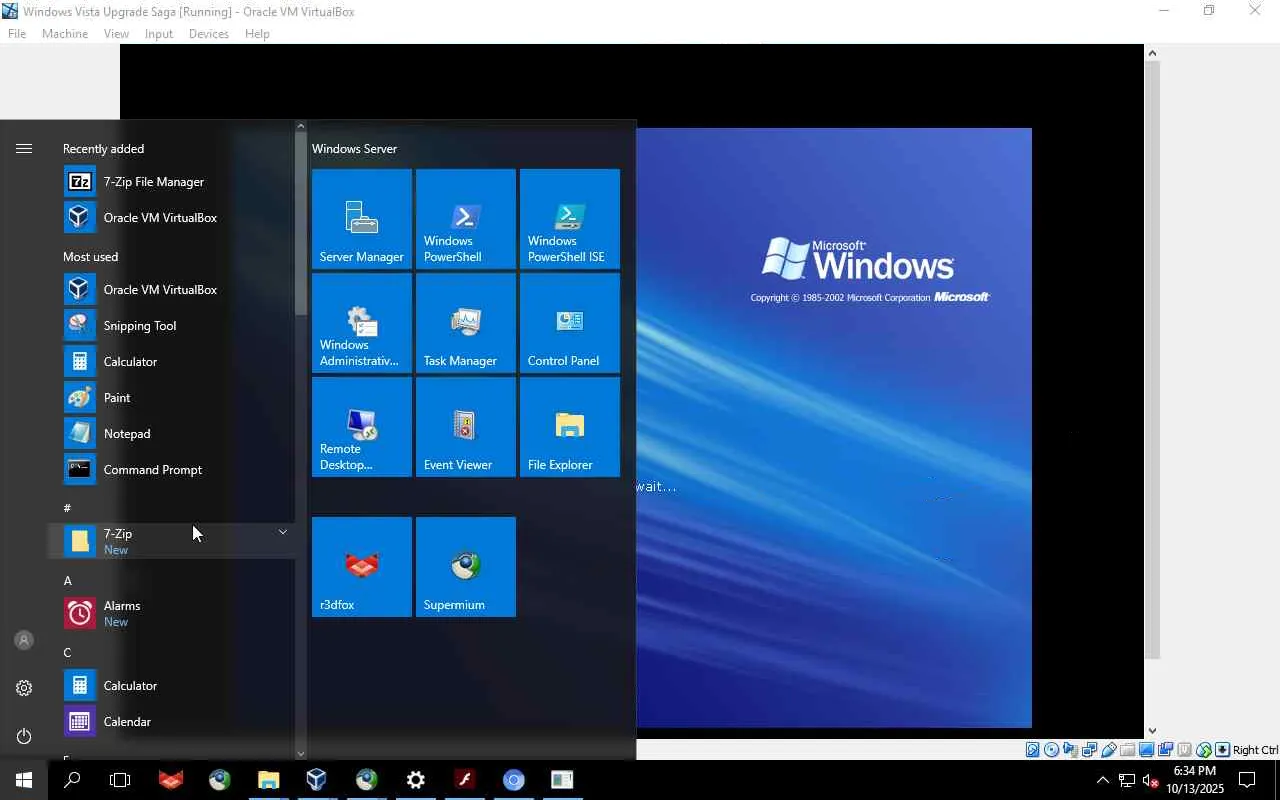Open the taskbar clock and date
1280x800 pixels.
click(x=1194, y=780)
